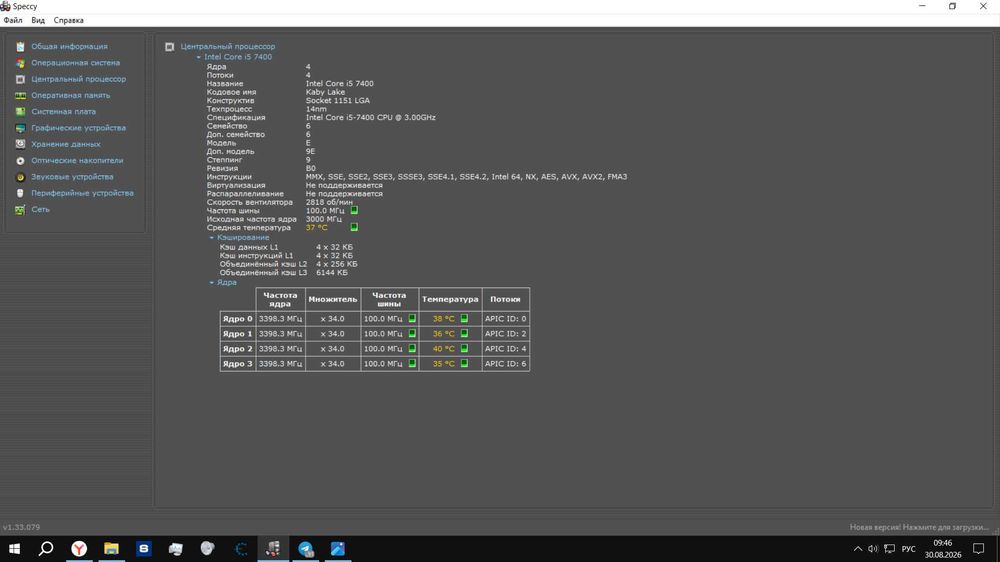Click the volume speaker tray icon
Image resolution: width=1000 pixels, height=562 pixels.
pos(873,549)
